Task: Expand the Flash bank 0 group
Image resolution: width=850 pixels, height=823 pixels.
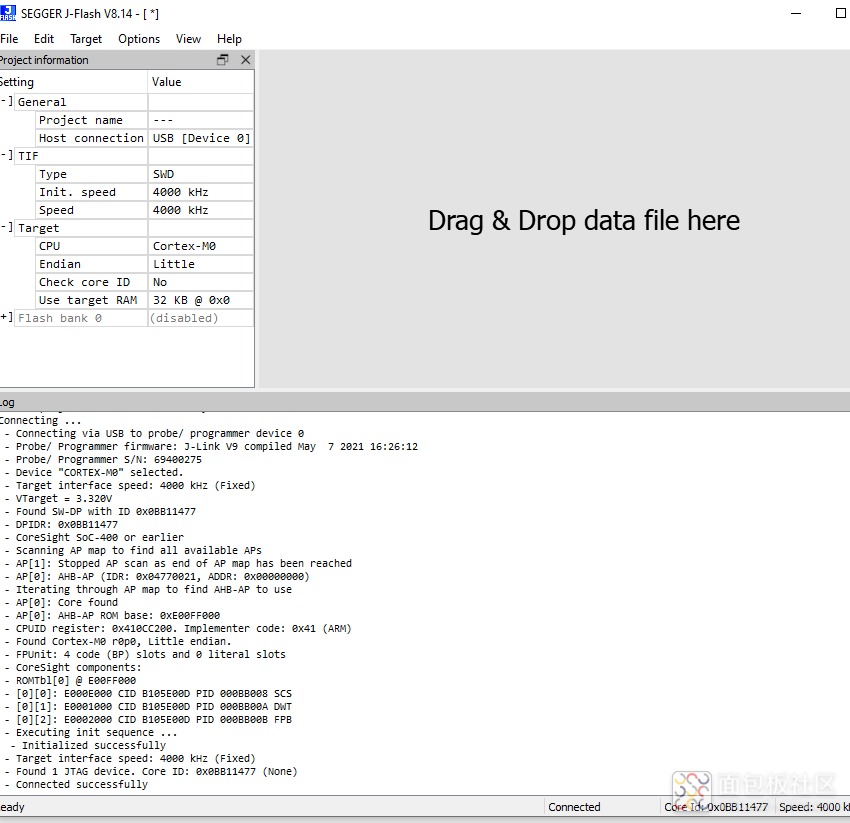Action: point(6,318)
